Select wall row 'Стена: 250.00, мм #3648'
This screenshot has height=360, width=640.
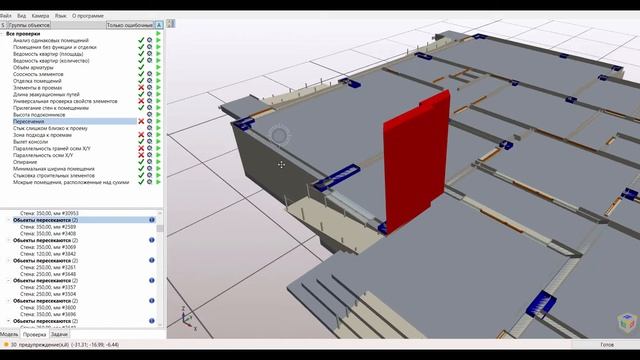tap(48, 274)
